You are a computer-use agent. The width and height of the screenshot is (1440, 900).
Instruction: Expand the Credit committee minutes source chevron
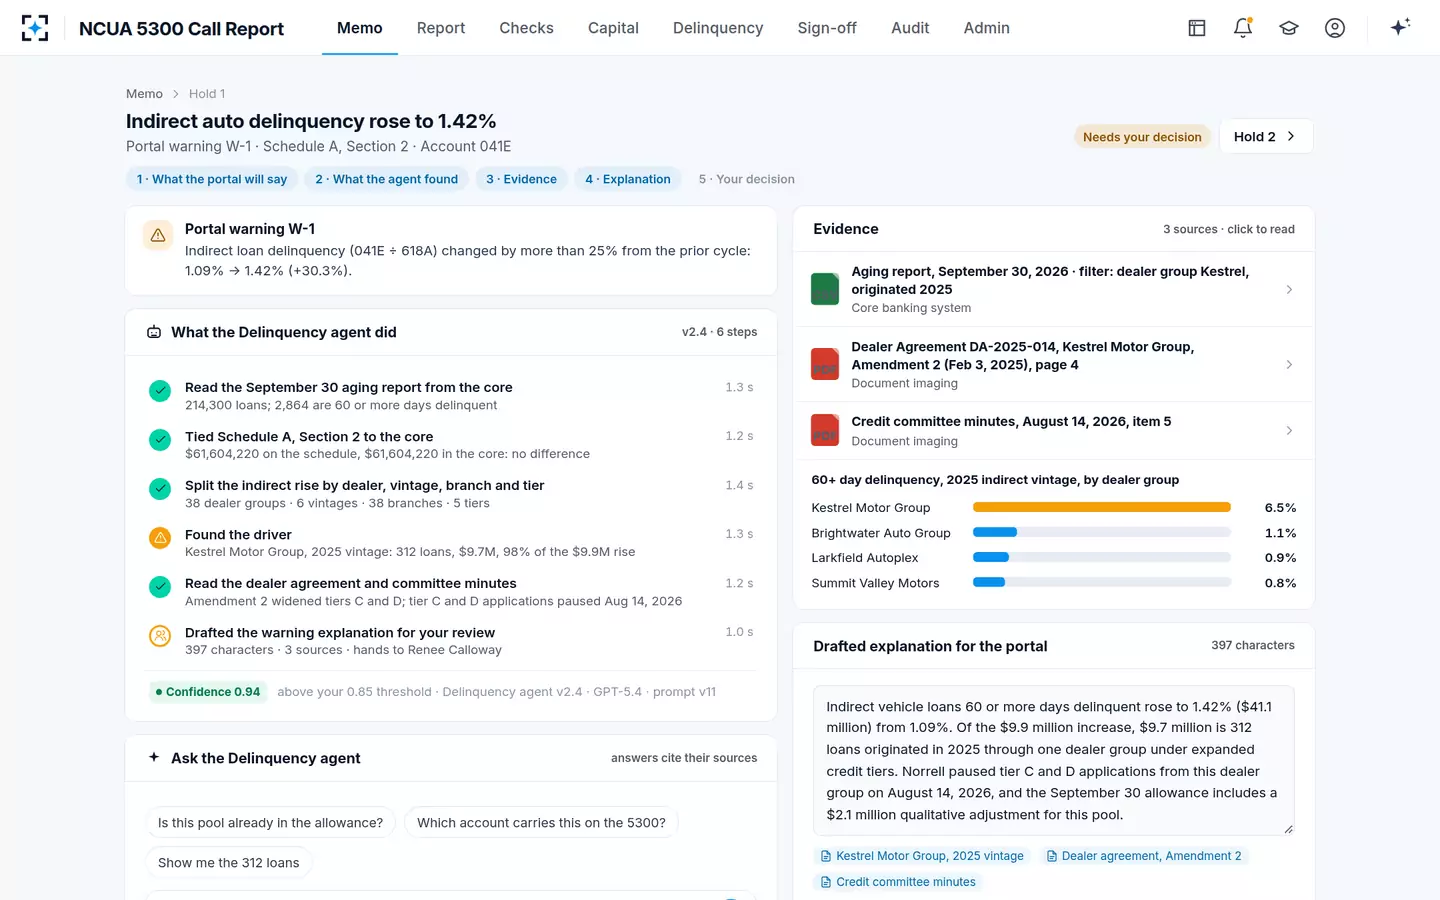[1289, 430]
